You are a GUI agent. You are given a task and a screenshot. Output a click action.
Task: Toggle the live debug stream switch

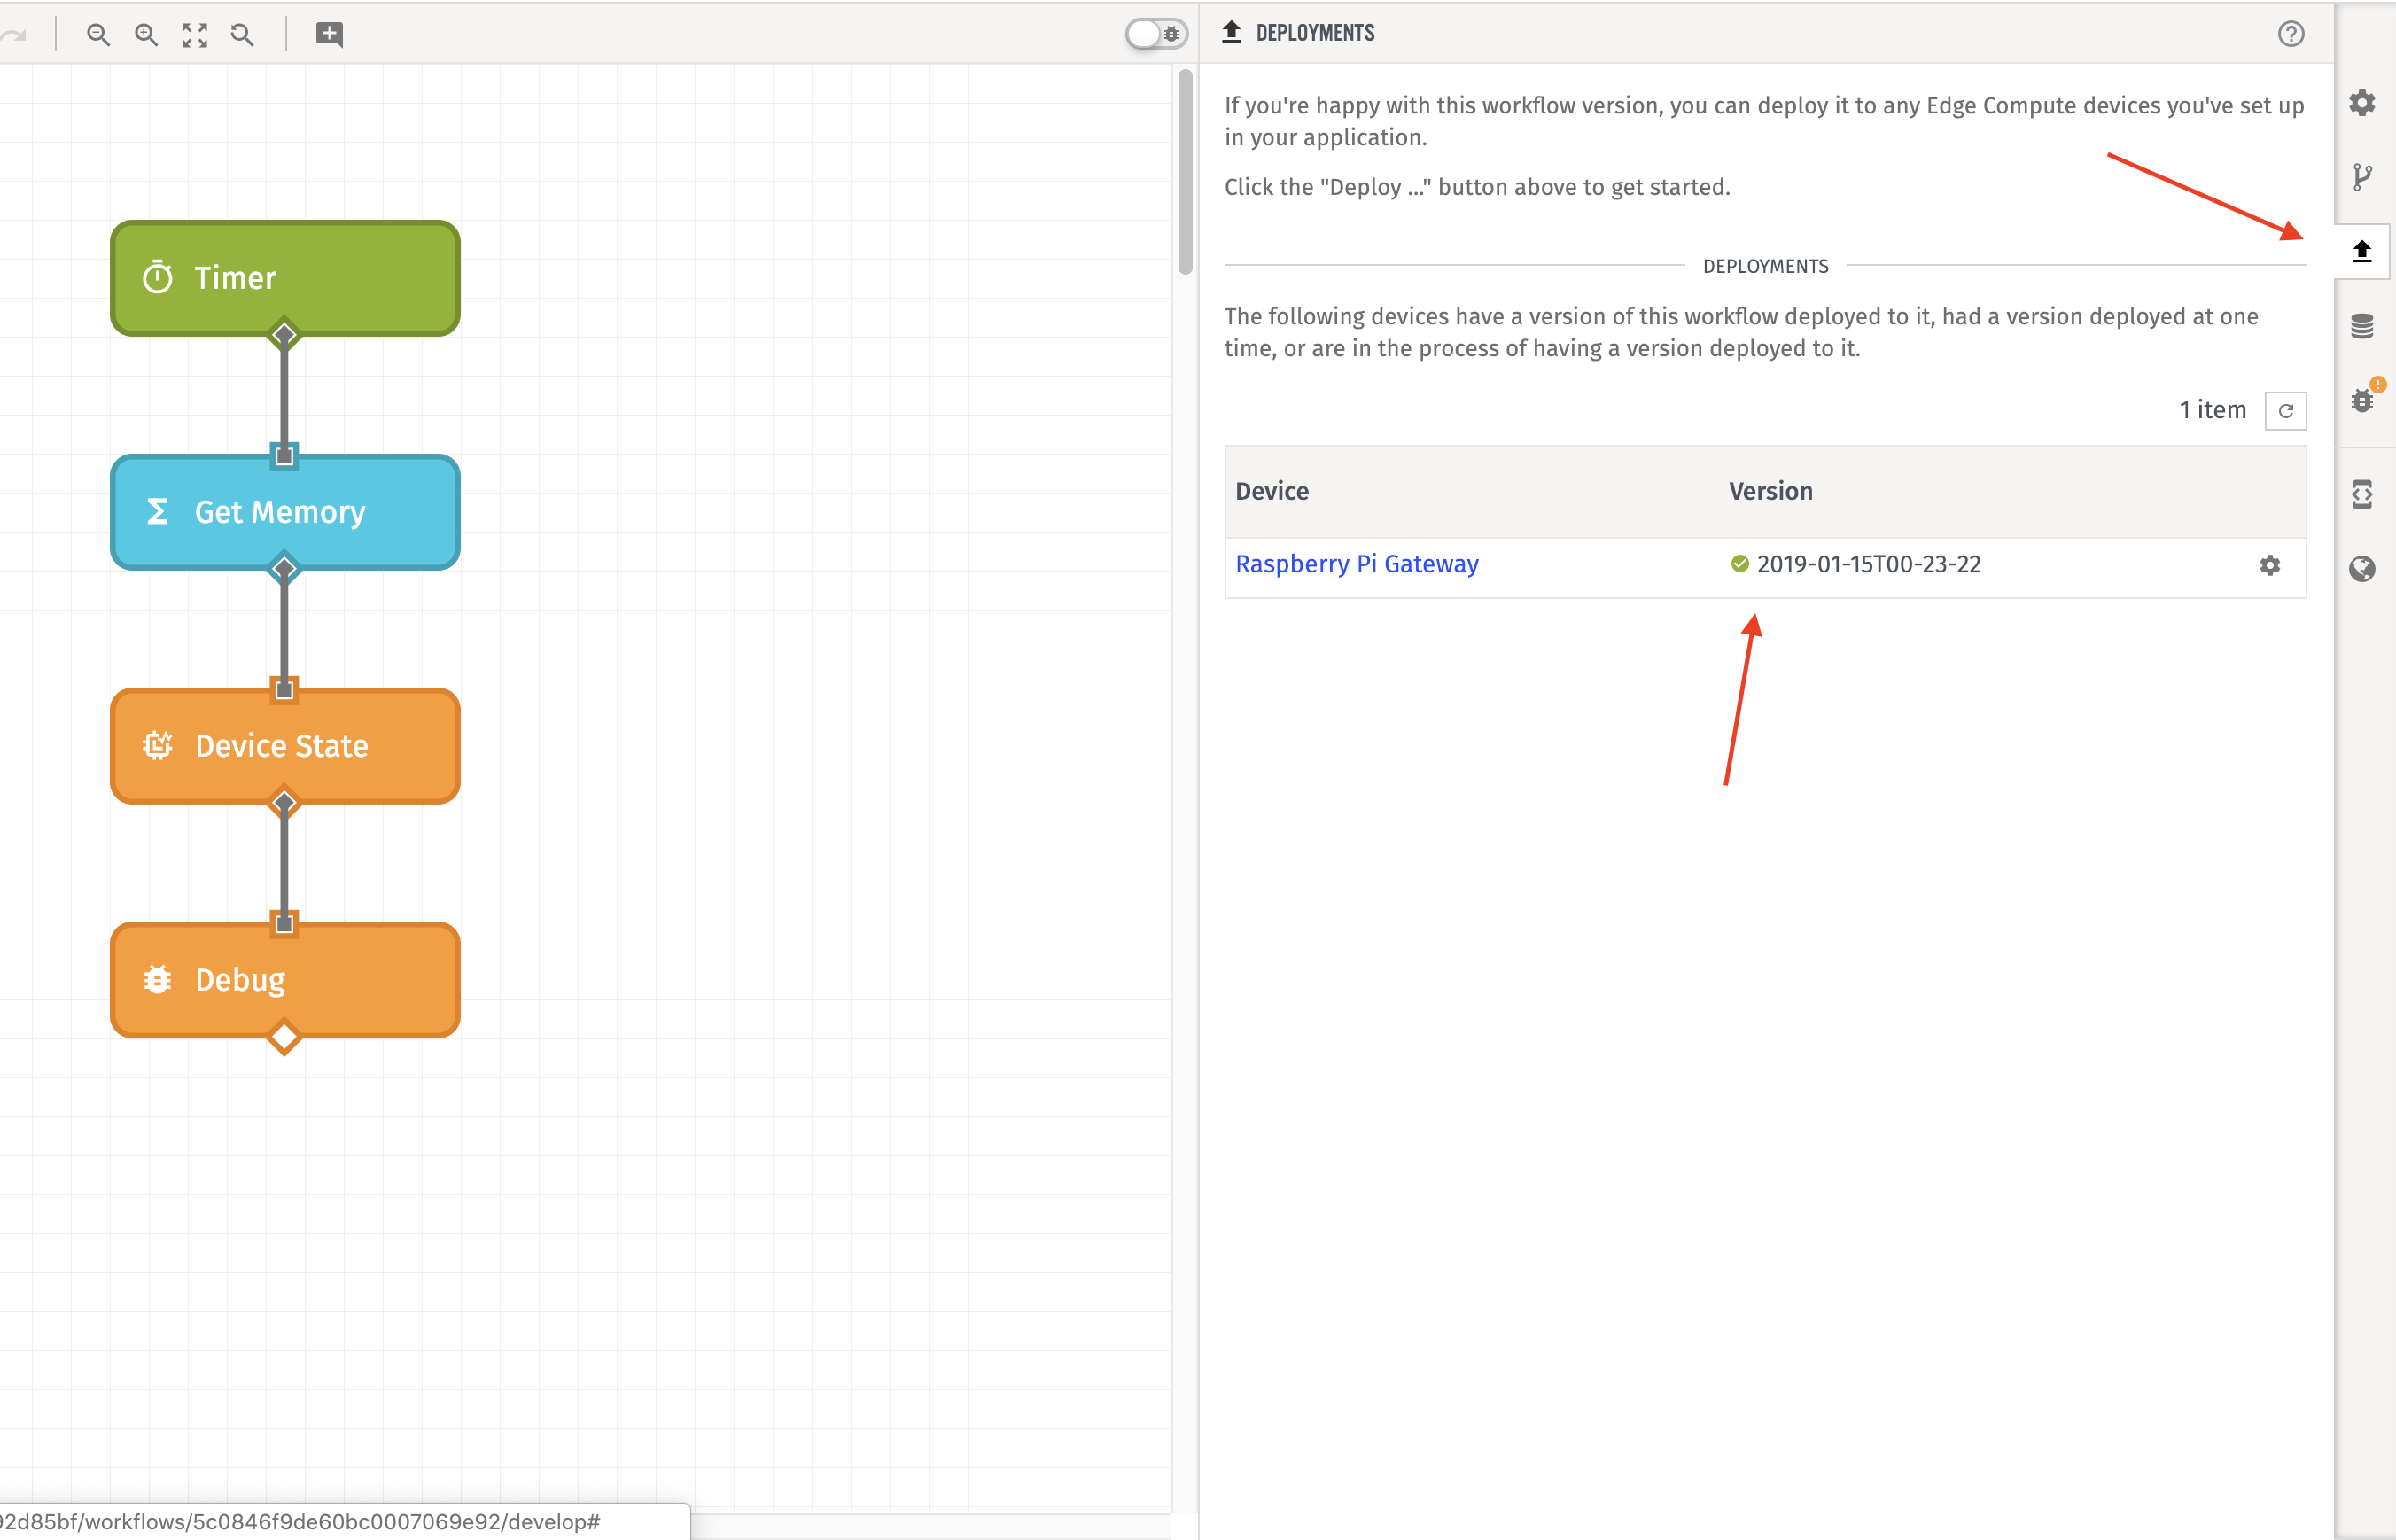(x=1156, y=34)
